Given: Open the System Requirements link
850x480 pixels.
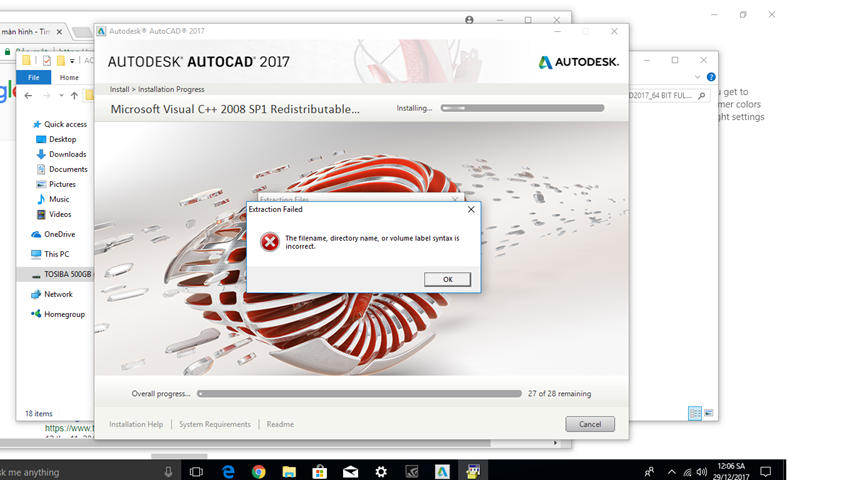Looking at the screenshot, I should click(x=215, y=424).
